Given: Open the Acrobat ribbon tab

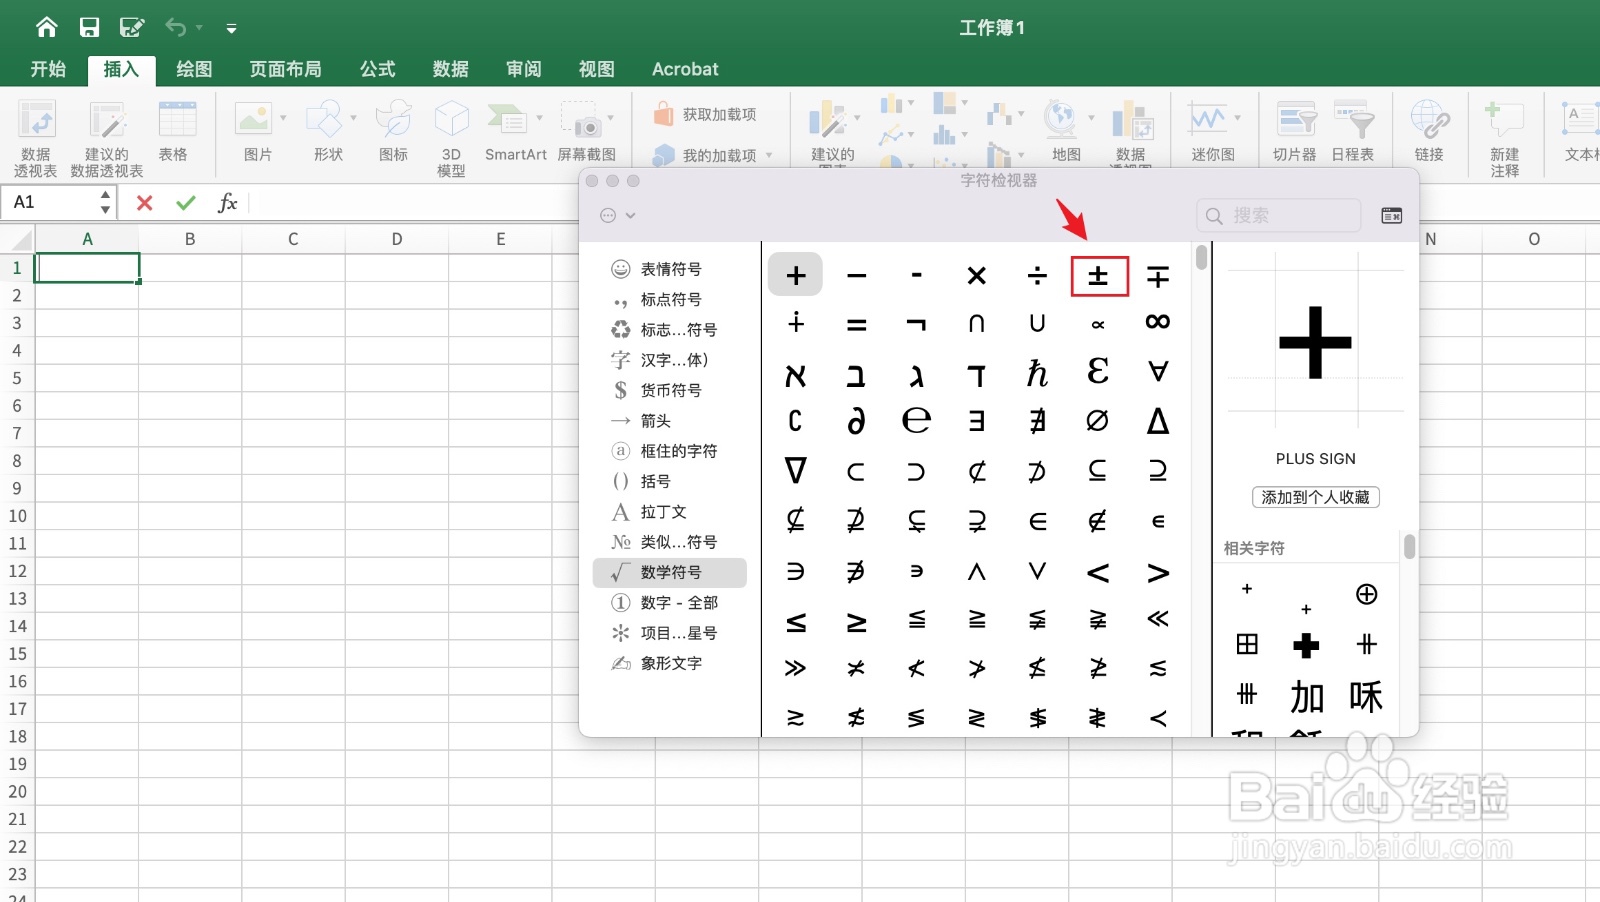Looking at the screenshot, I should click(x=685, y=69).
